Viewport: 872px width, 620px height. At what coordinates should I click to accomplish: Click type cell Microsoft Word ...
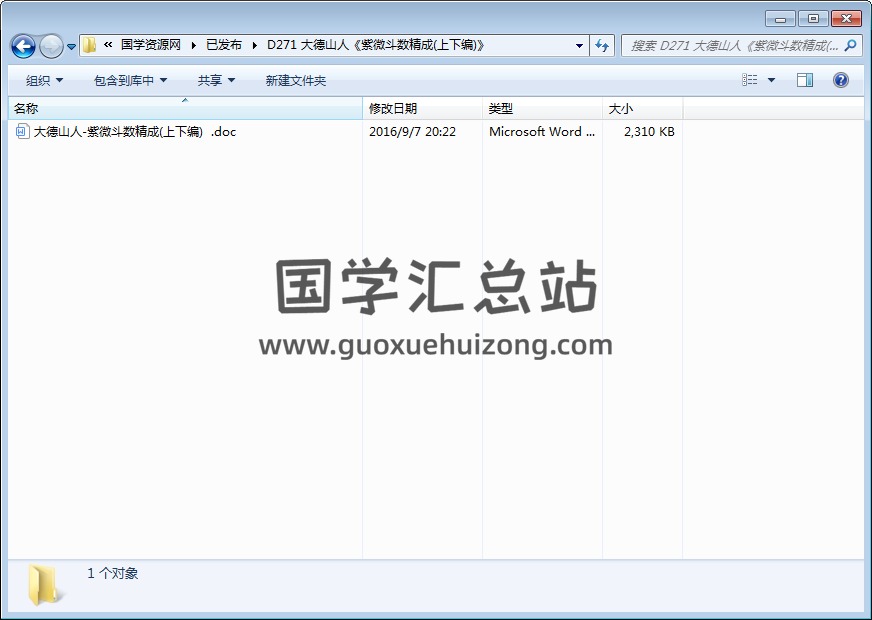click(x=542, y=132)
